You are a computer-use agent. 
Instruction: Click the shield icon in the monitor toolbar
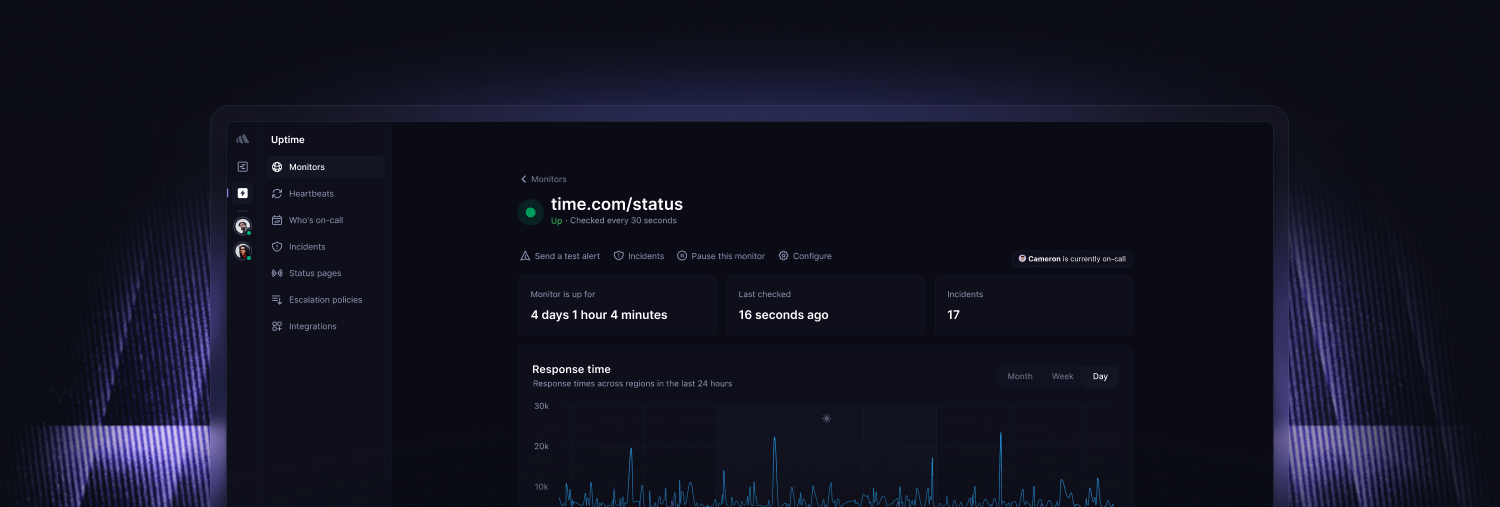pos(619,256)
